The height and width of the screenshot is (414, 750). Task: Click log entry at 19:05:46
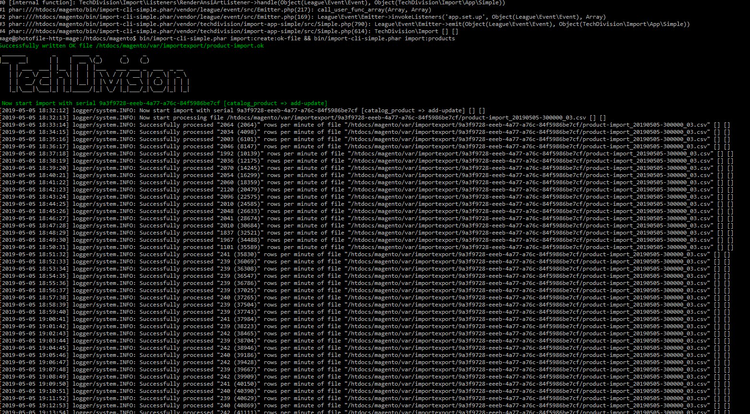coord(365,355)
